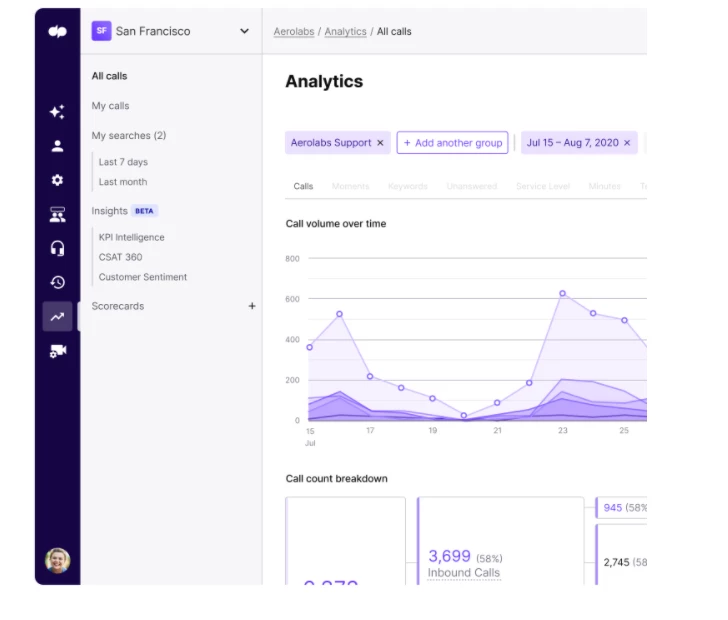
Task: Open the Aerolabs Support group chip
Action: [x=331, y=143]
